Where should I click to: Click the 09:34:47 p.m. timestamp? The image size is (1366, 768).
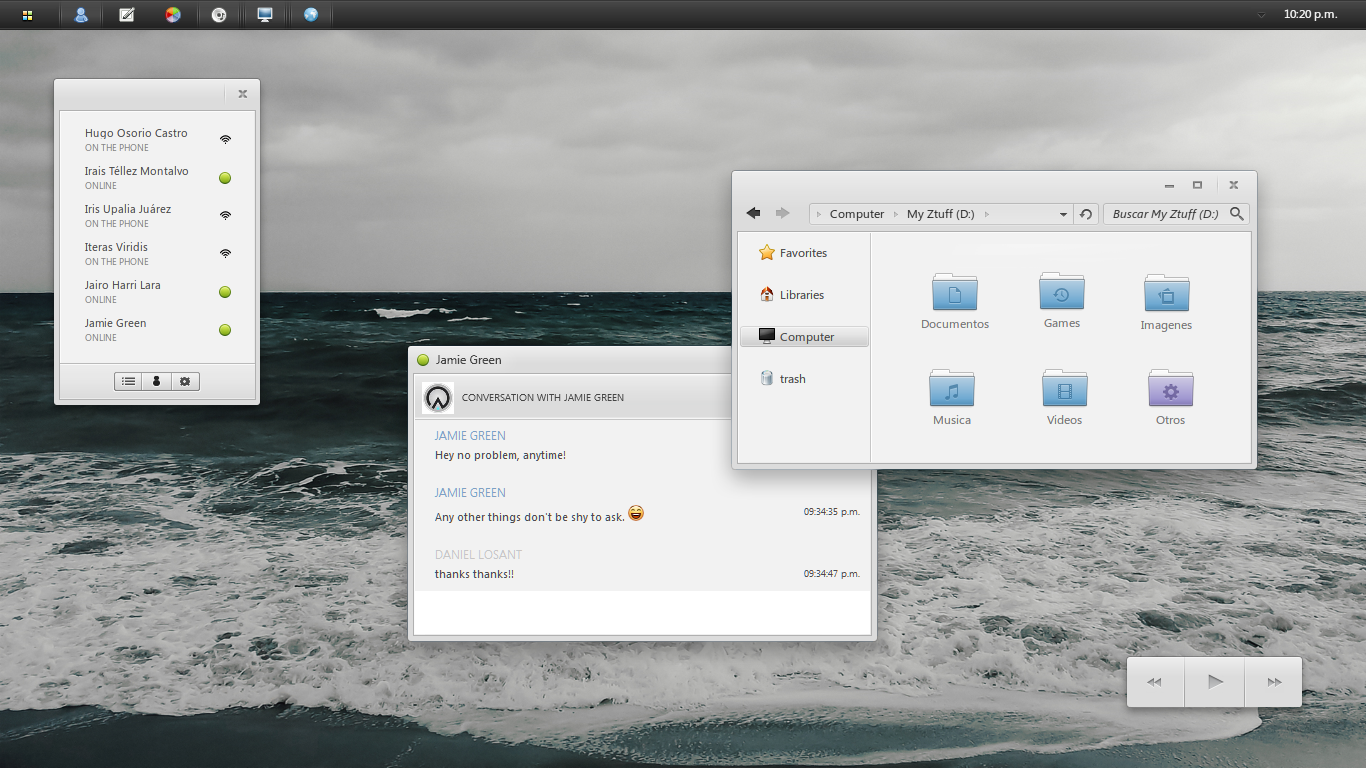(x=831, y=574)
